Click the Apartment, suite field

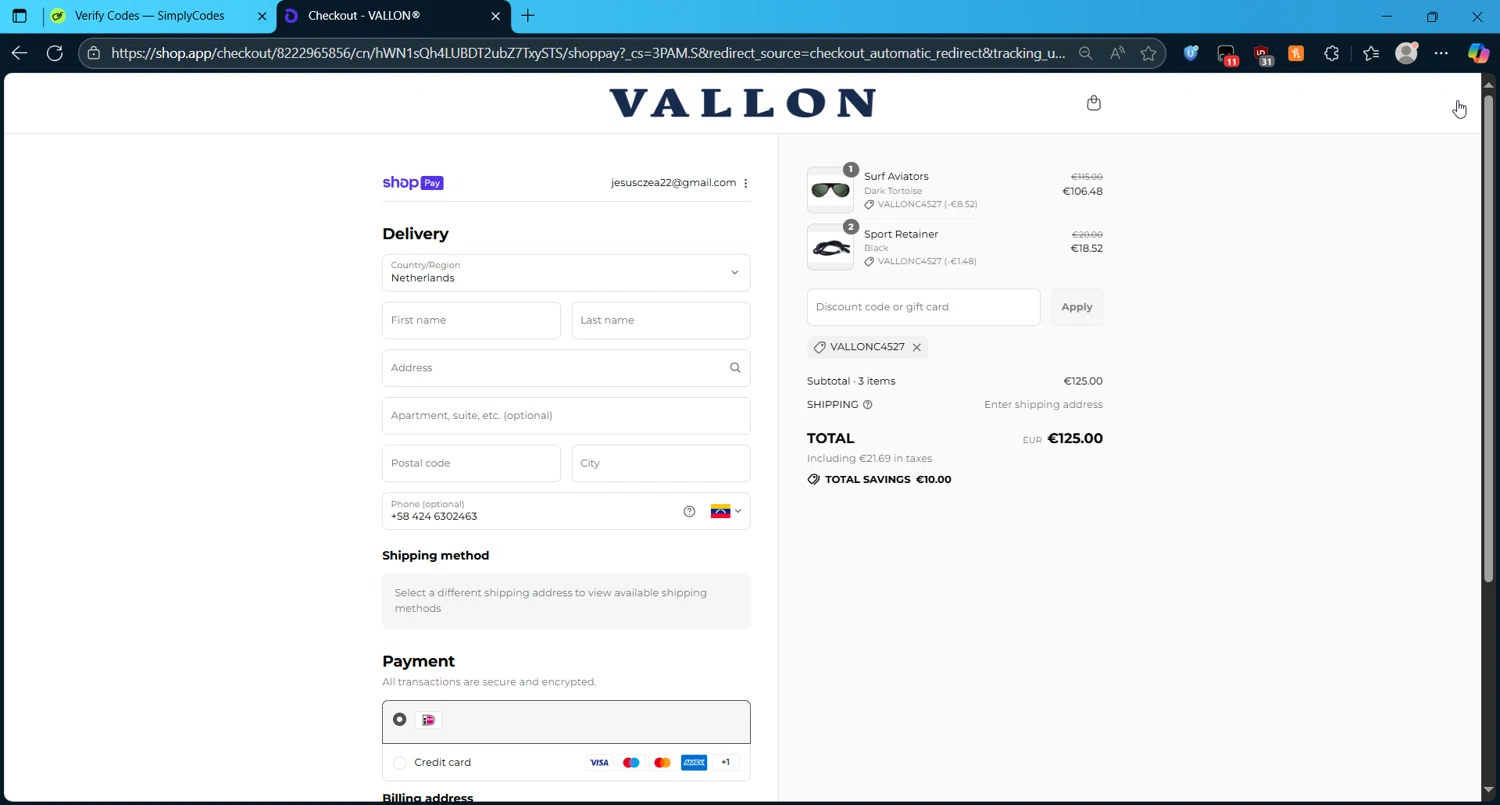(566, 416)
